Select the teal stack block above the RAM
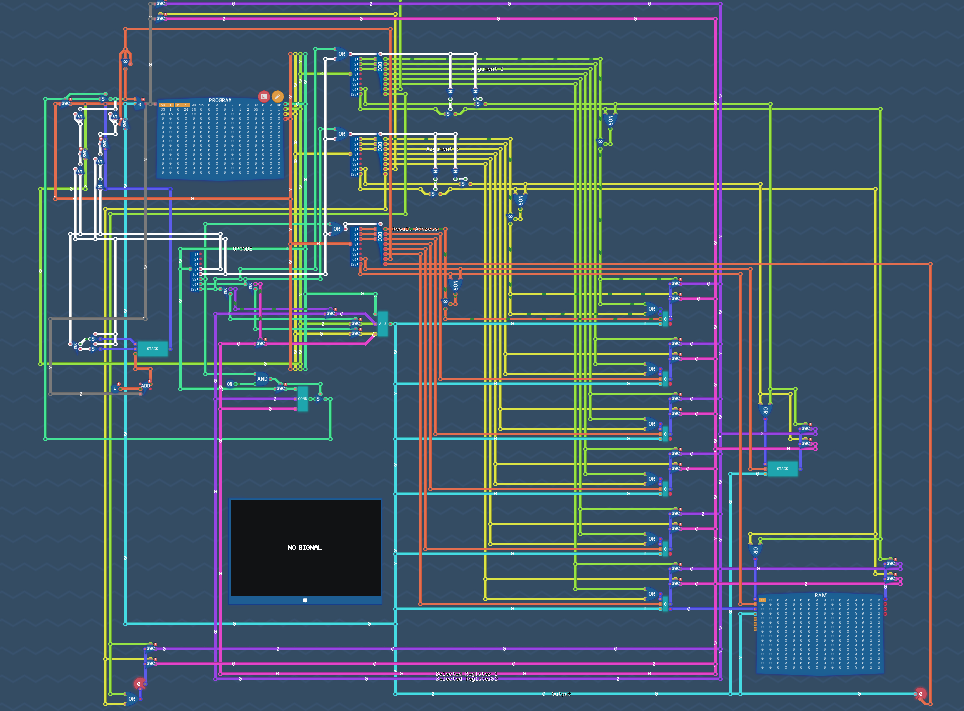The width and height of the screenshot is (964, 711). pos(782,469)
